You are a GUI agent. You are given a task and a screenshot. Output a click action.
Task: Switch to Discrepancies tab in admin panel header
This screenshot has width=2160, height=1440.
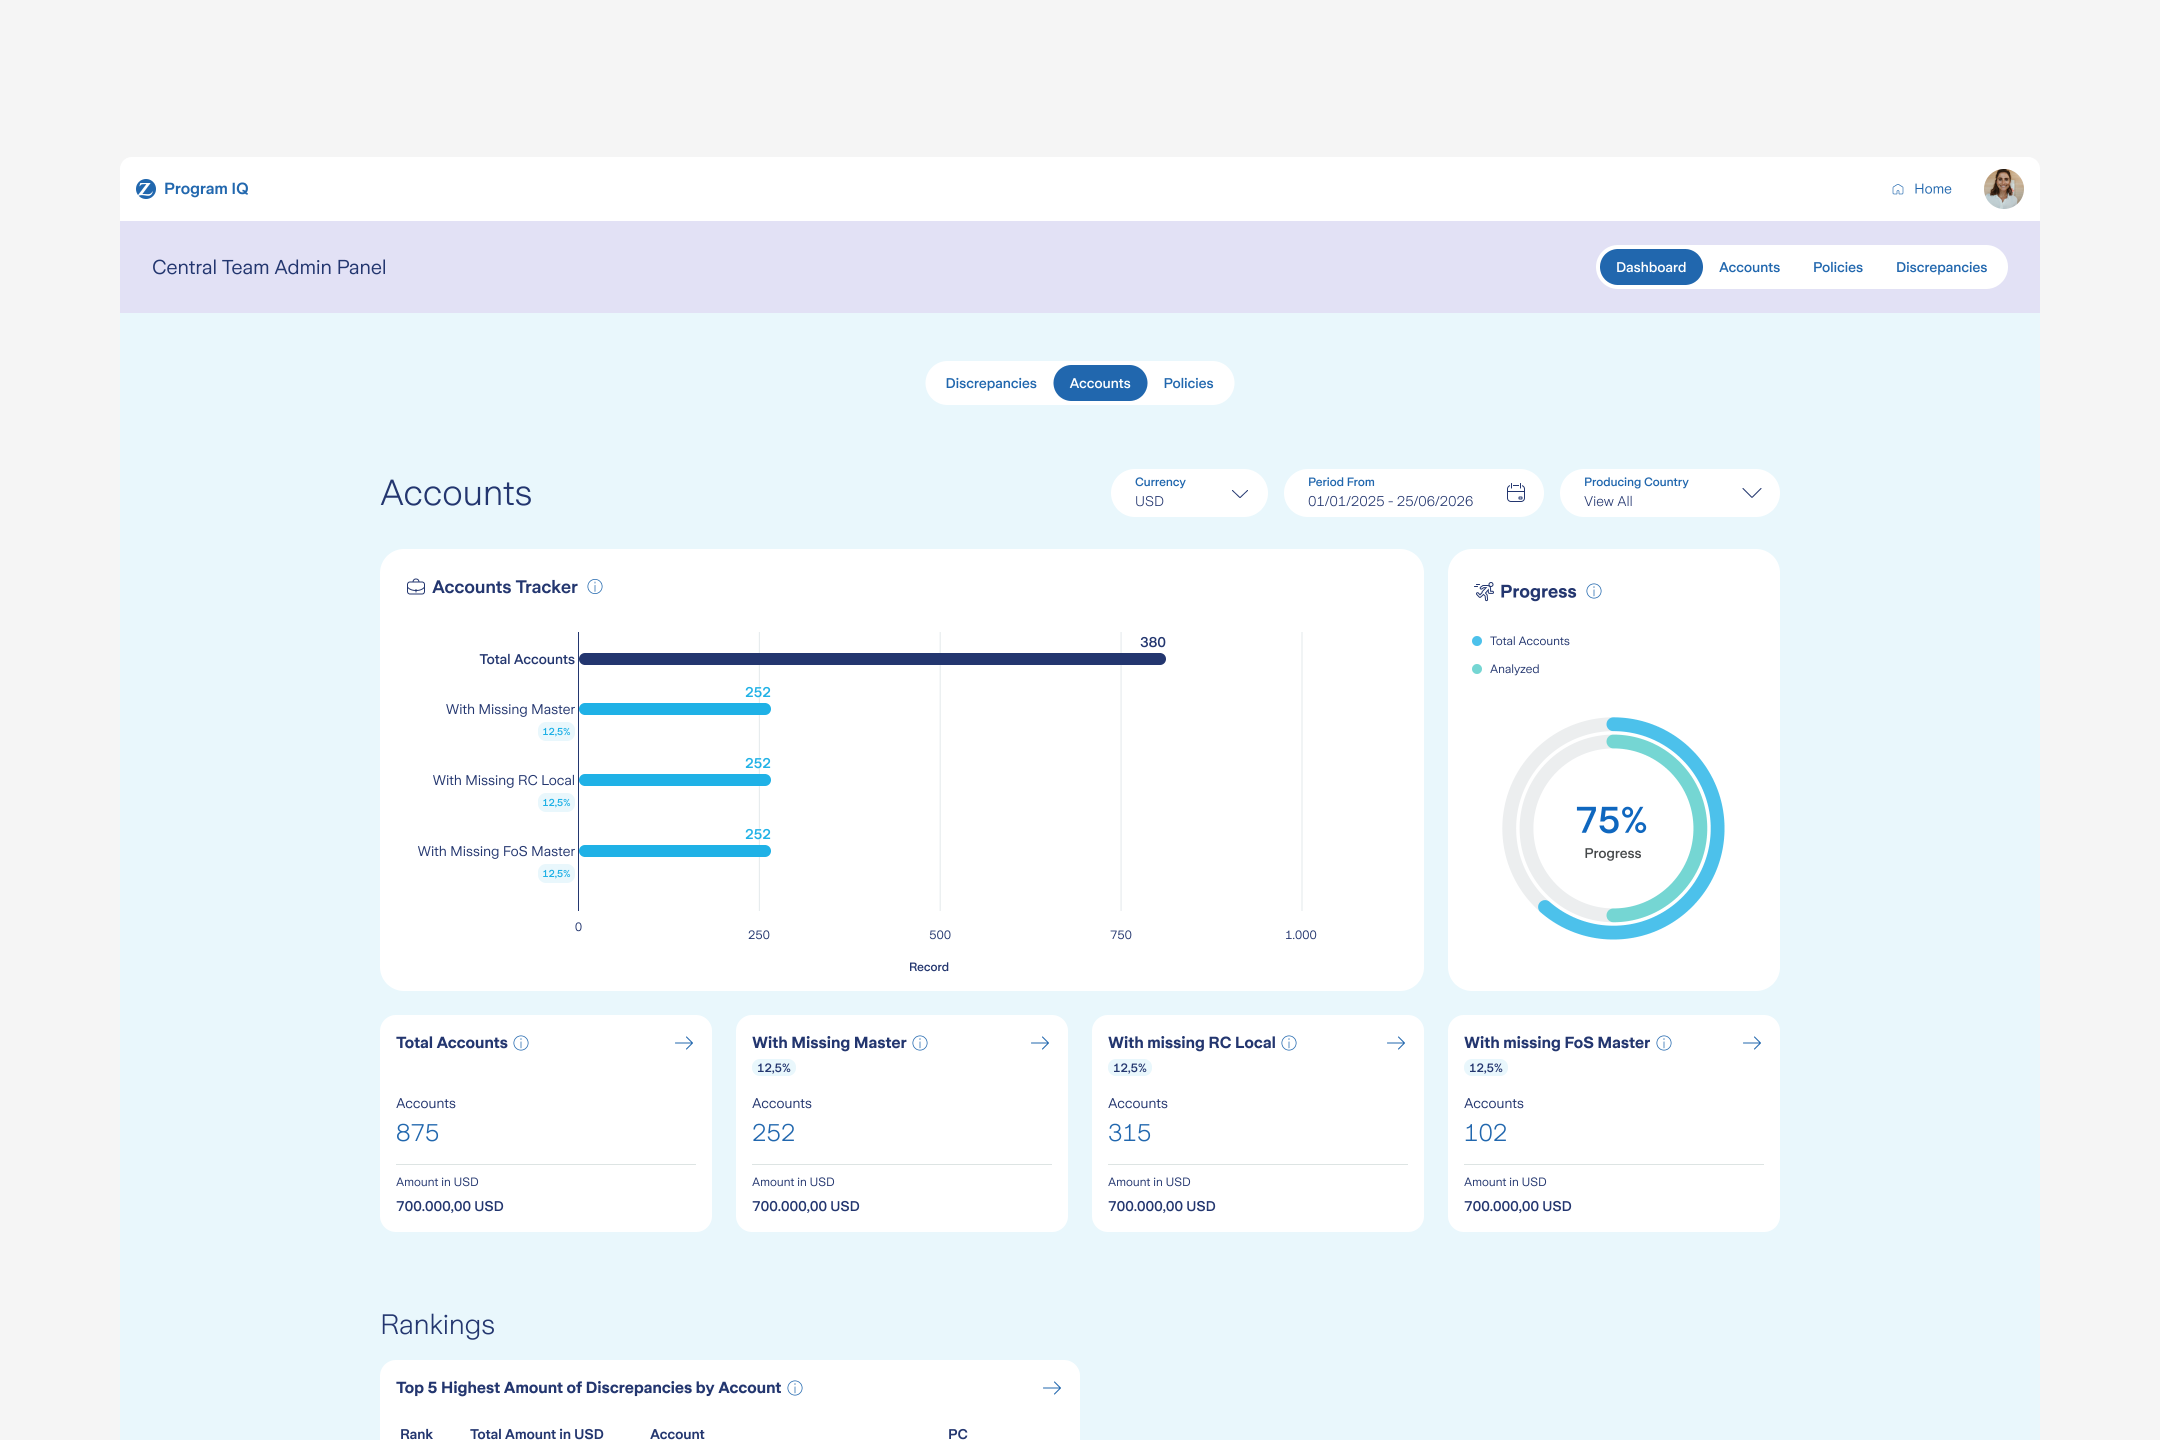point(1941,267)
